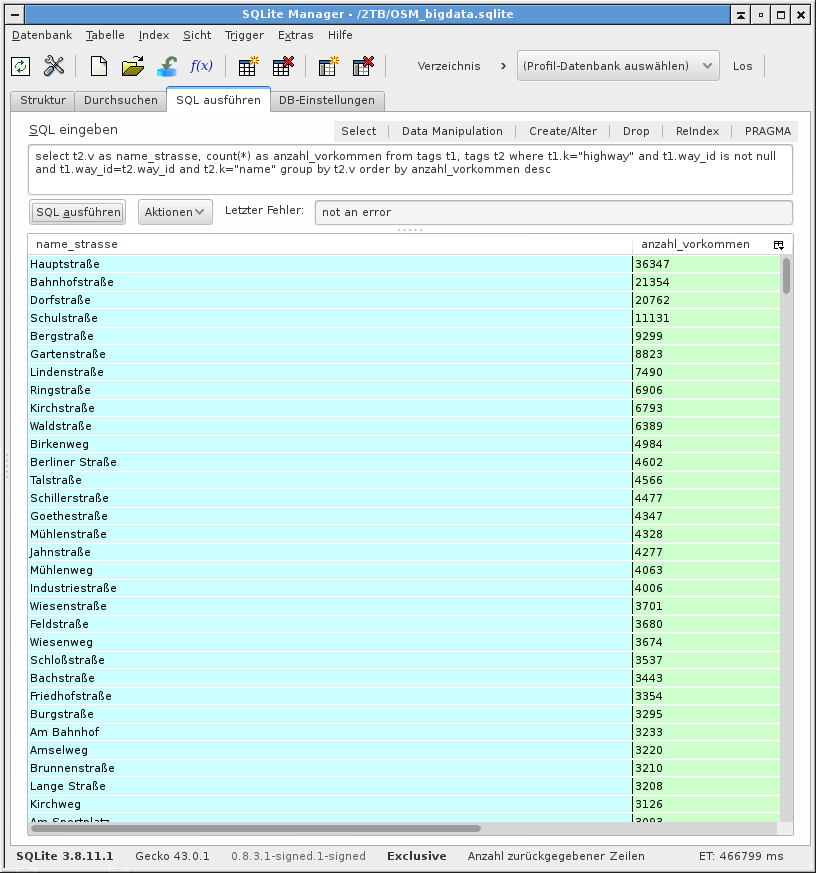Image resolution: width=816 pixels, height=873 pixels.
Task: Switch to the Struktur tab
Action: (x=41, y=100)
